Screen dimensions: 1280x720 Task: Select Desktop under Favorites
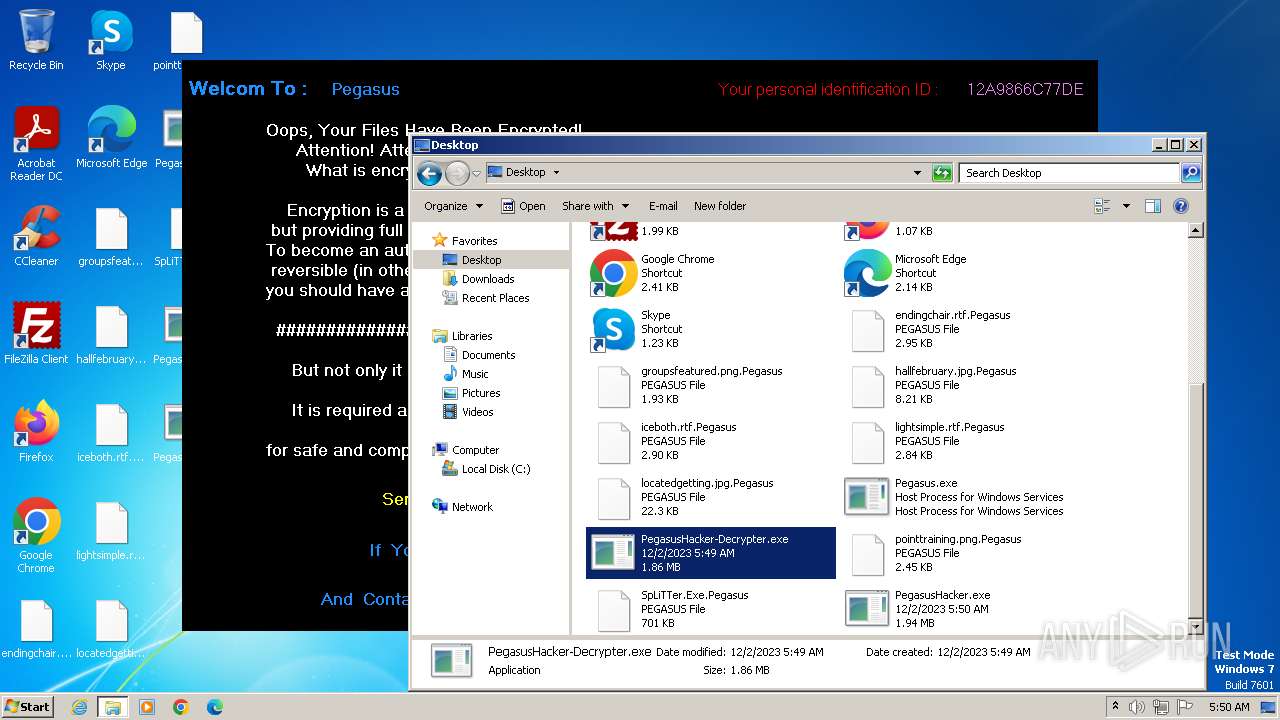pos(481,260)
